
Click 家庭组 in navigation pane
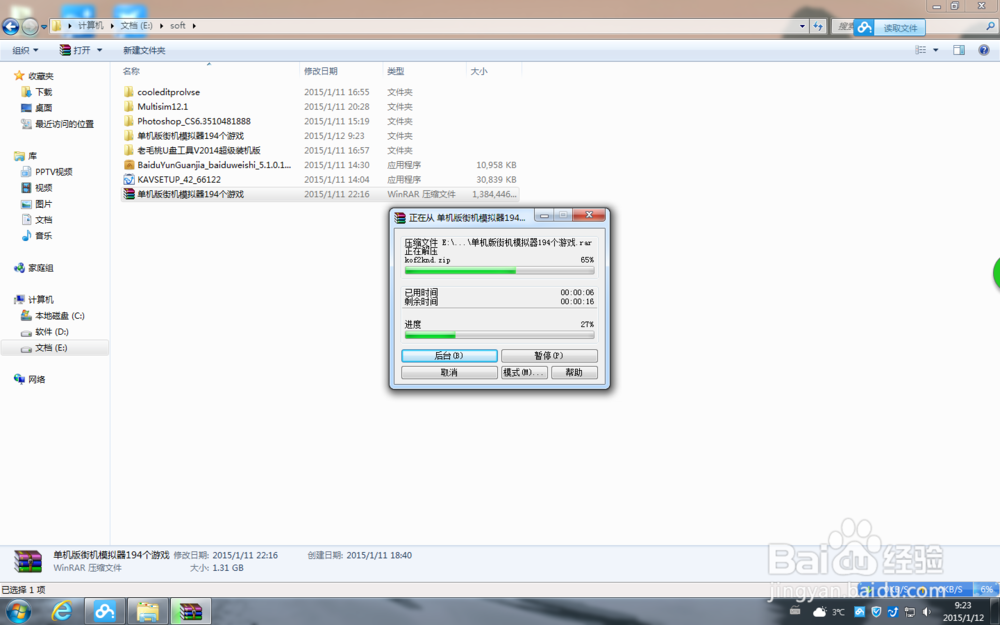pos(40,268)
